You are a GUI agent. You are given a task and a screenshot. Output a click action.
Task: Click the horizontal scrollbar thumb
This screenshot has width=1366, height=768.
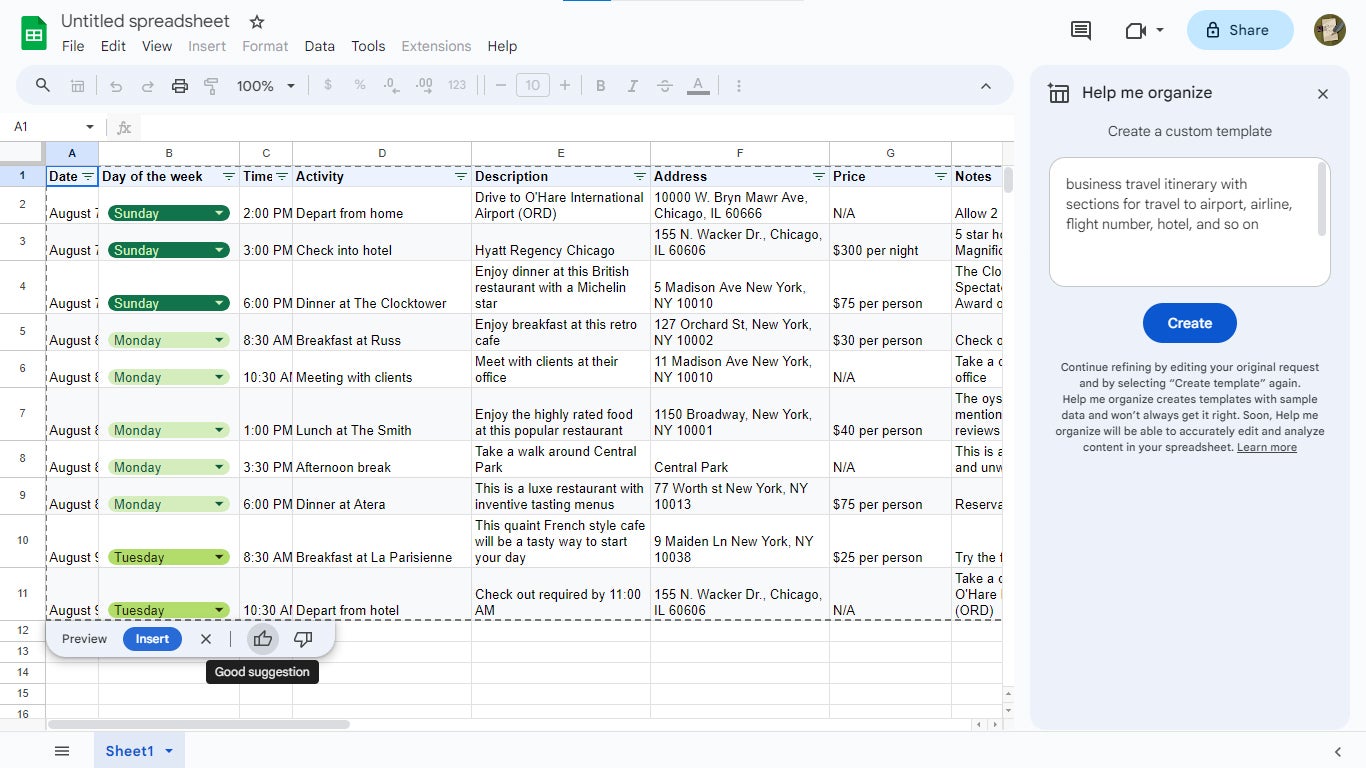[199, 724]
